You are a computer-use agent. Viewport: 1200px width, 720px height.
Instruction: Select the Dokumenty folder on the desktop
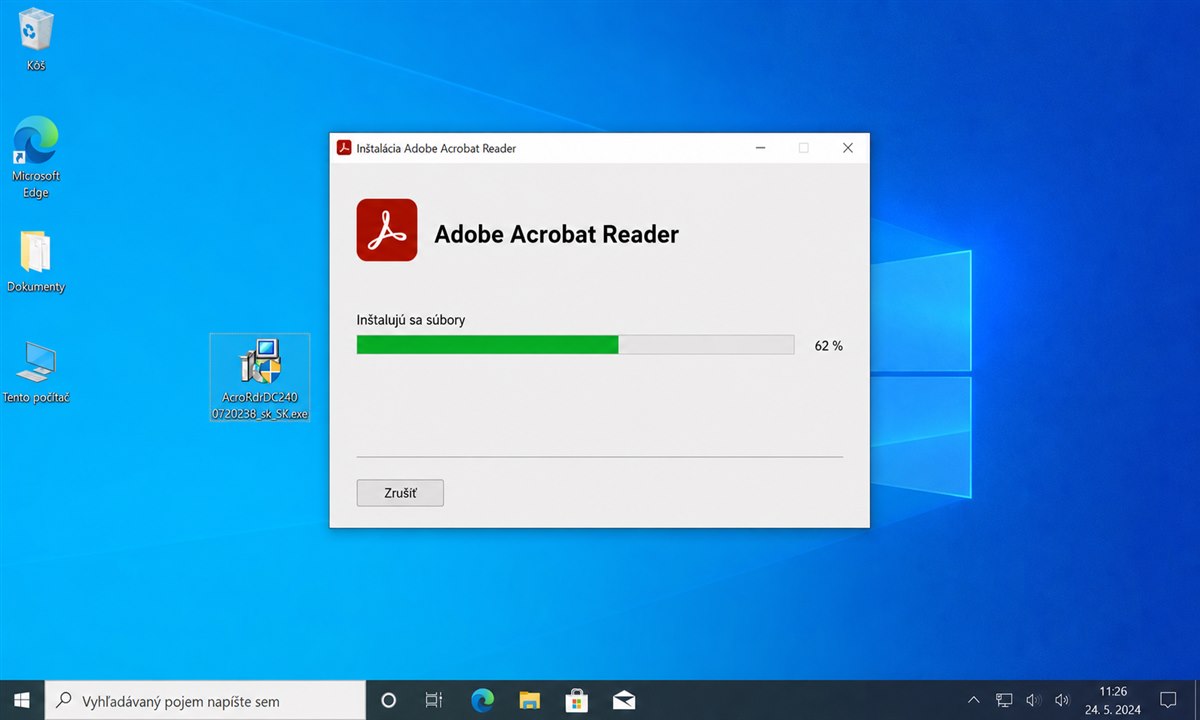click(36, 262)
